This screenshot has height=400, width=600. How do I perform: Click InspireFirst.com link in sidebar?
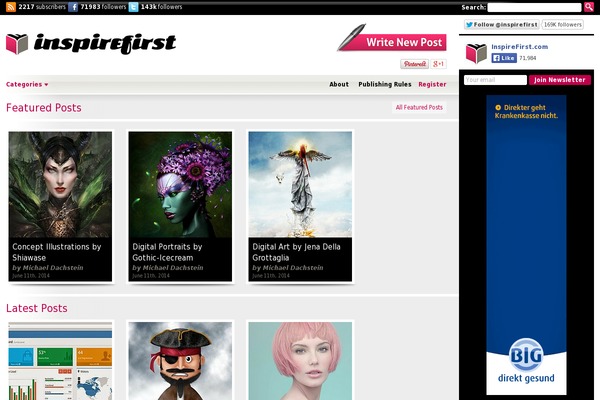520,47
